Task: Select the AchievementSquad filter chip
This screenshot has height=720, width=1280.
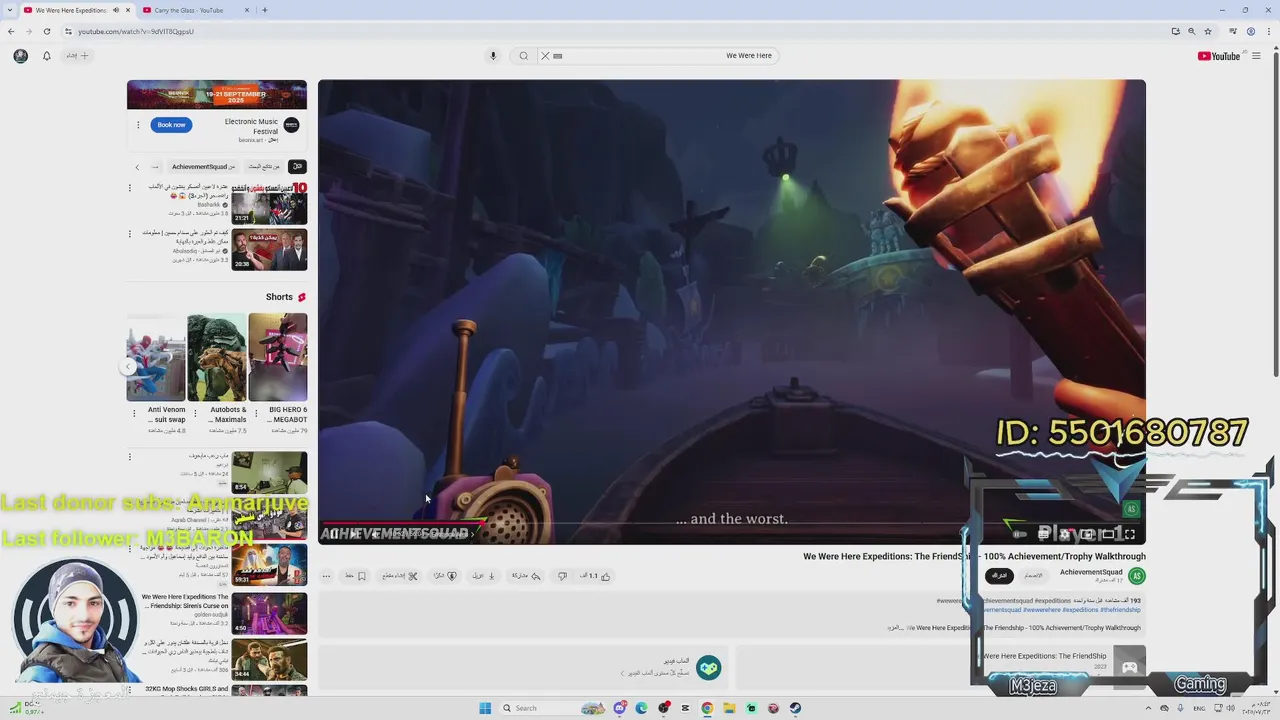Action: click(203, 166)
